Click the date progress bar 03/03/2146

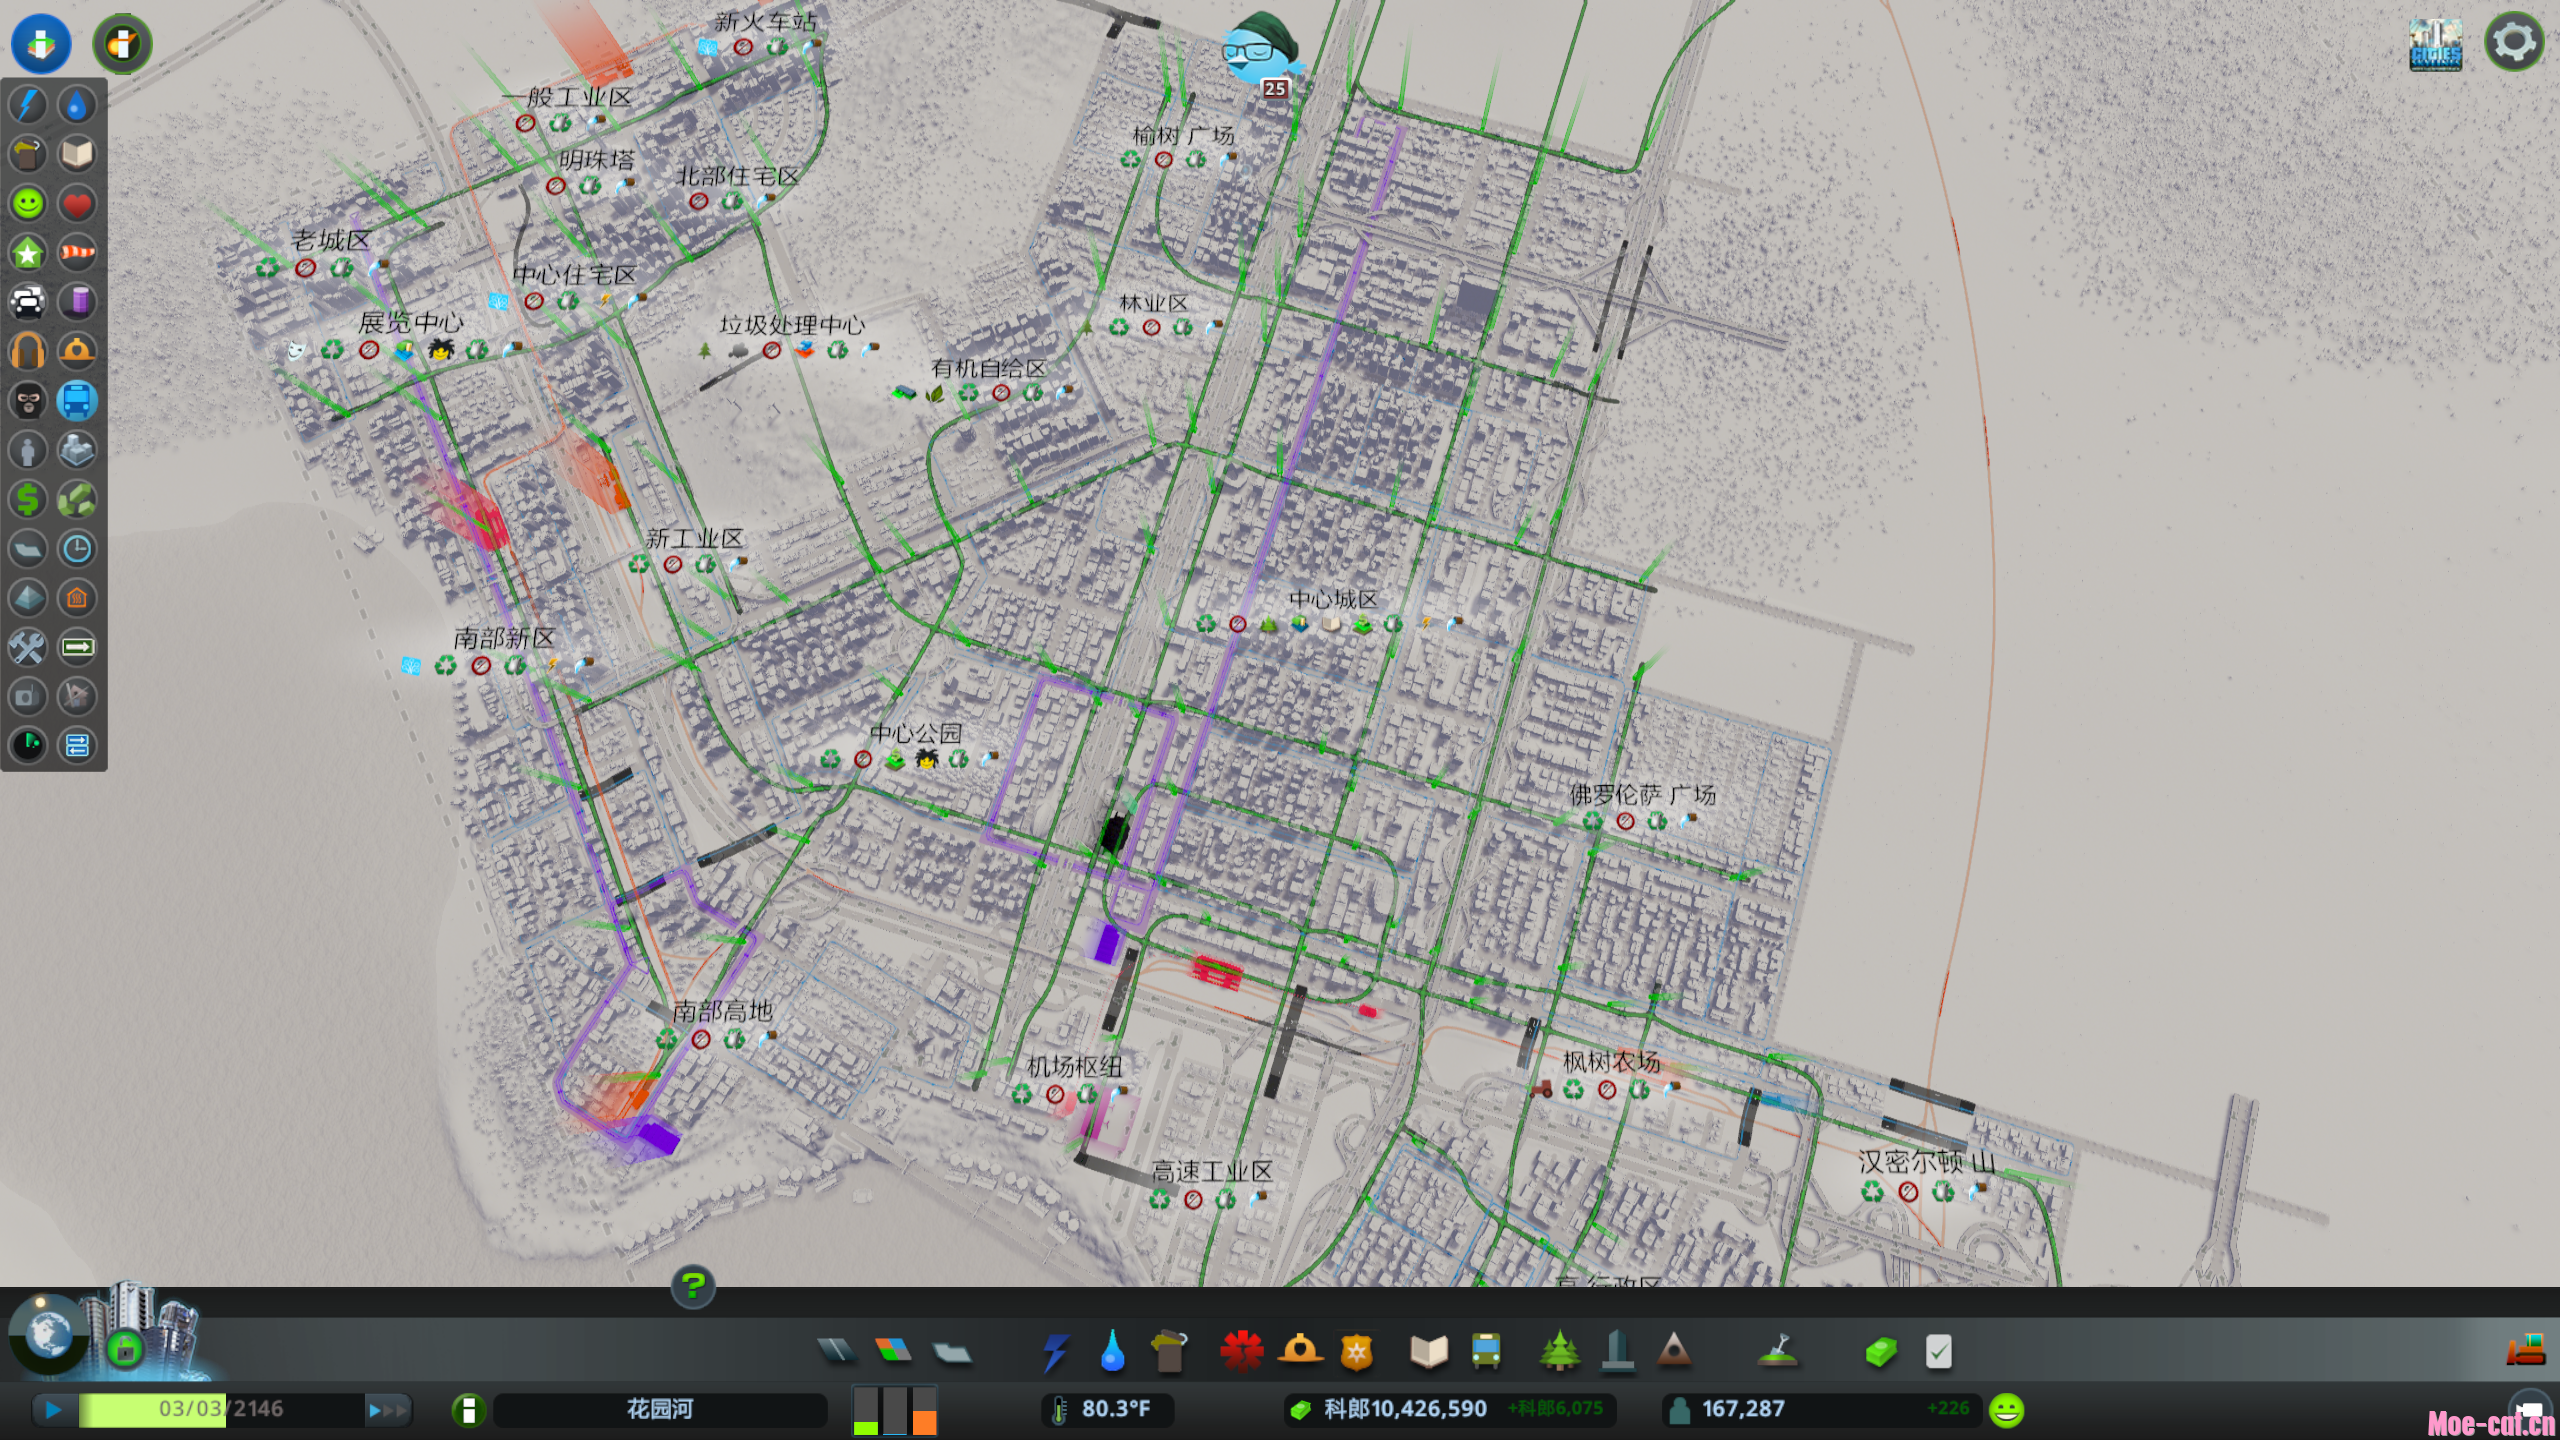tap(221, 1410)
